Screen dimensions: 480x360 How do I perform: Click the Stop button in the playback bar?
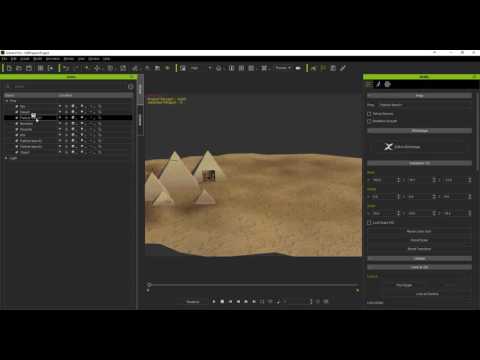click(x=222, y=301)
